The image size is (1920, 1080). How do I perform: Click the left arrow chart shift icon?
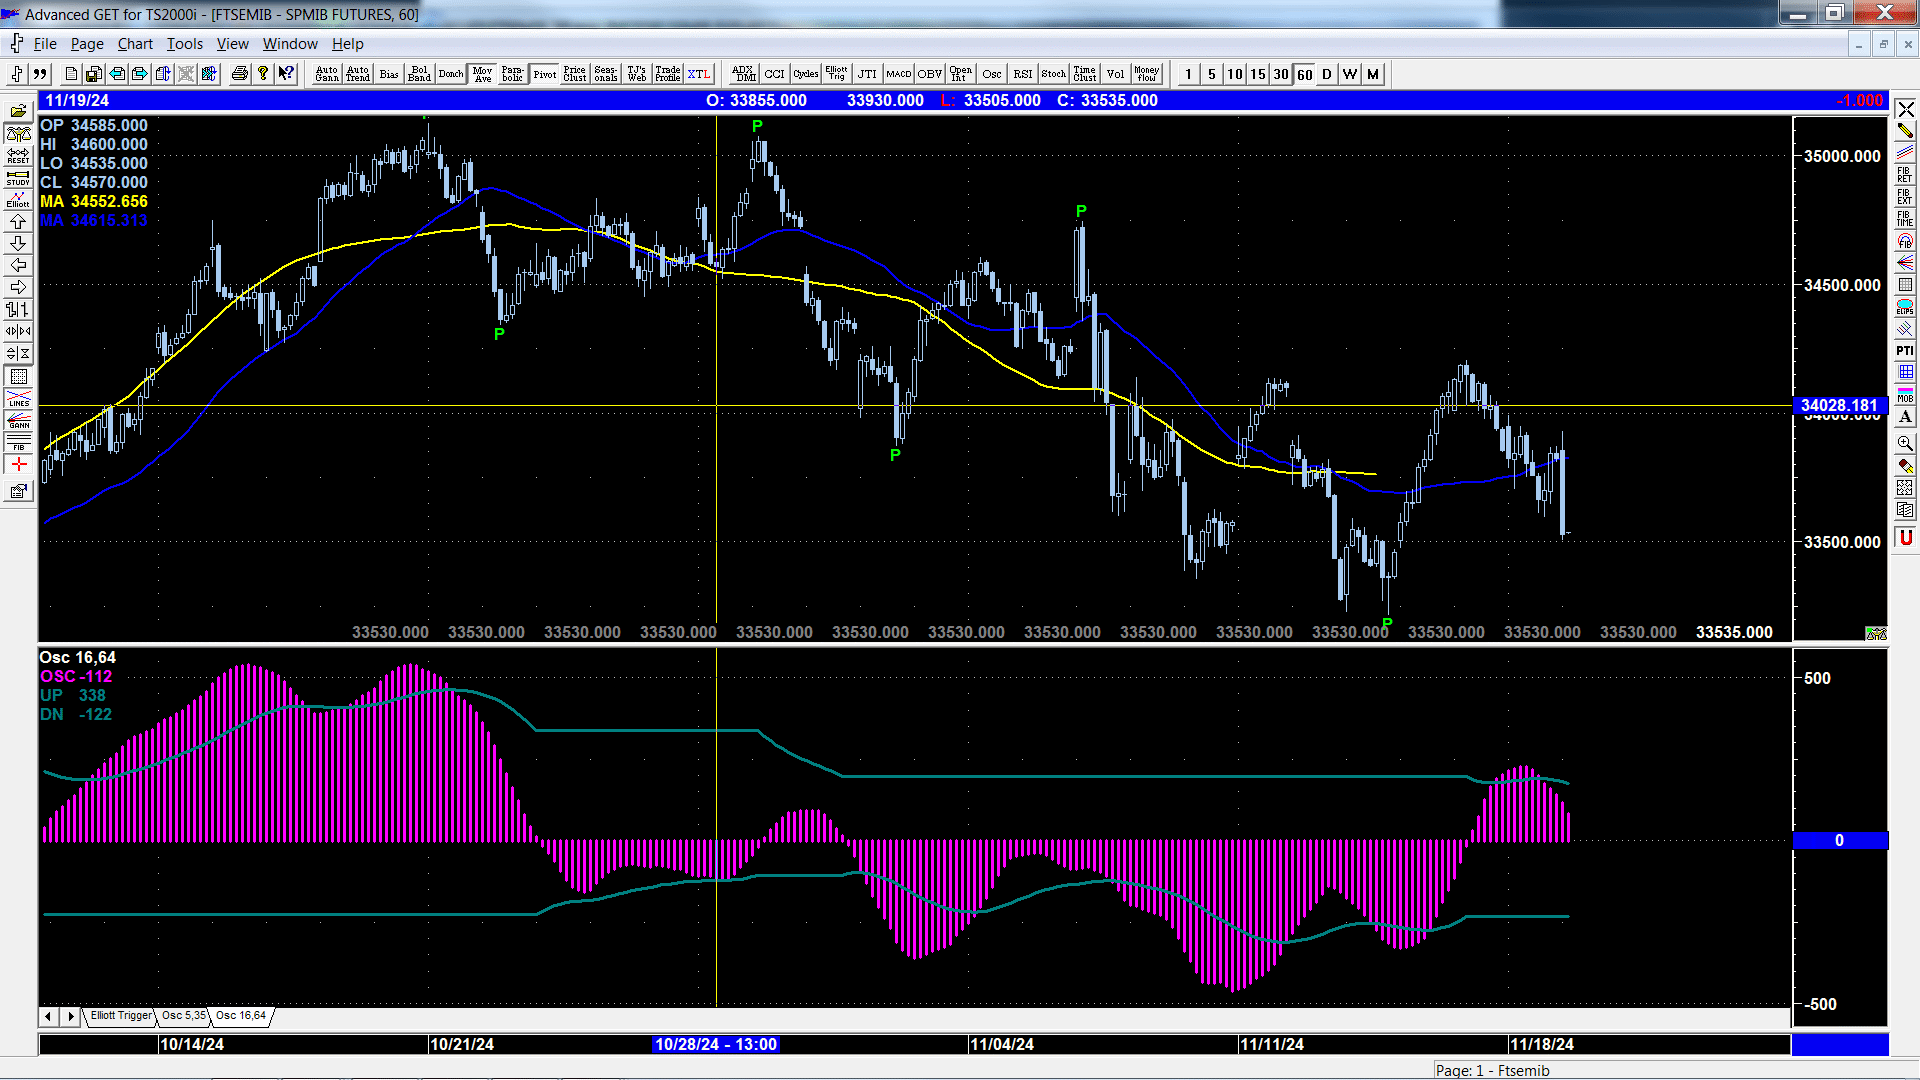click(x=18, y=265)
